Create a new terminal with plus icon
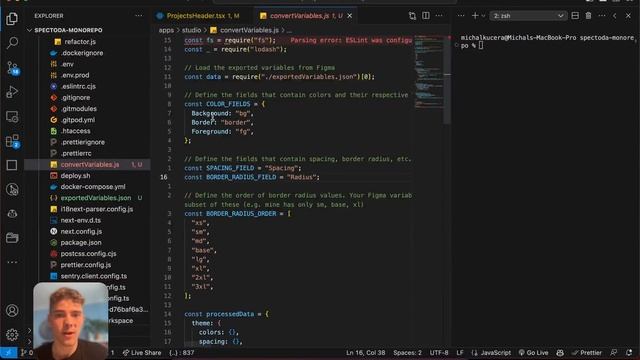 (x=475, y=16)
